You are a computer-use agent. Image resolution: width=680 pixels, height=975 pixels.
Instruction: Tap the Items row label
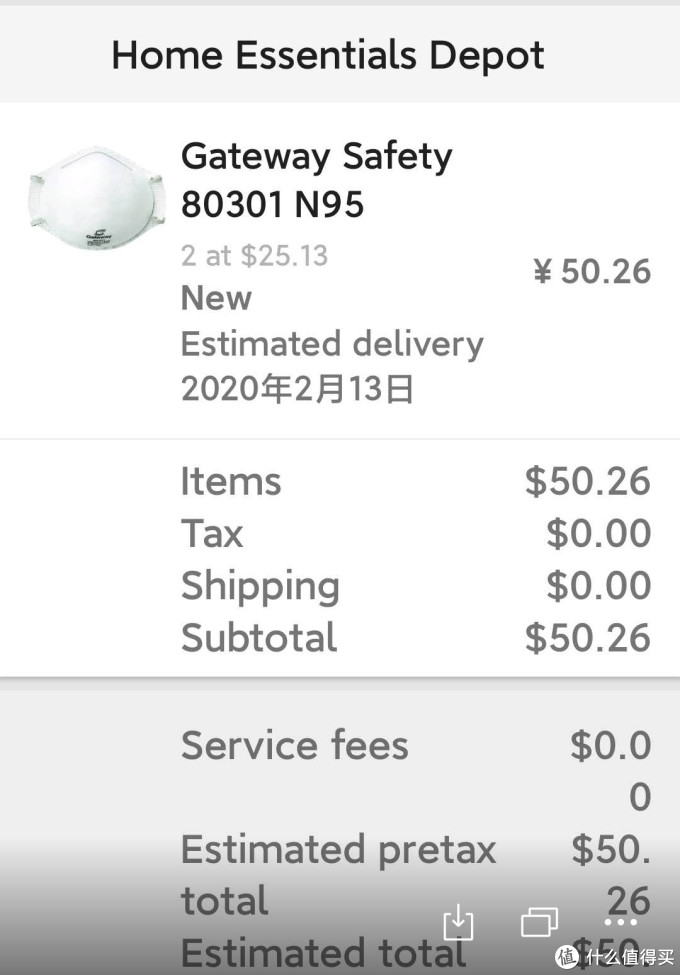(x=231, y=481)
